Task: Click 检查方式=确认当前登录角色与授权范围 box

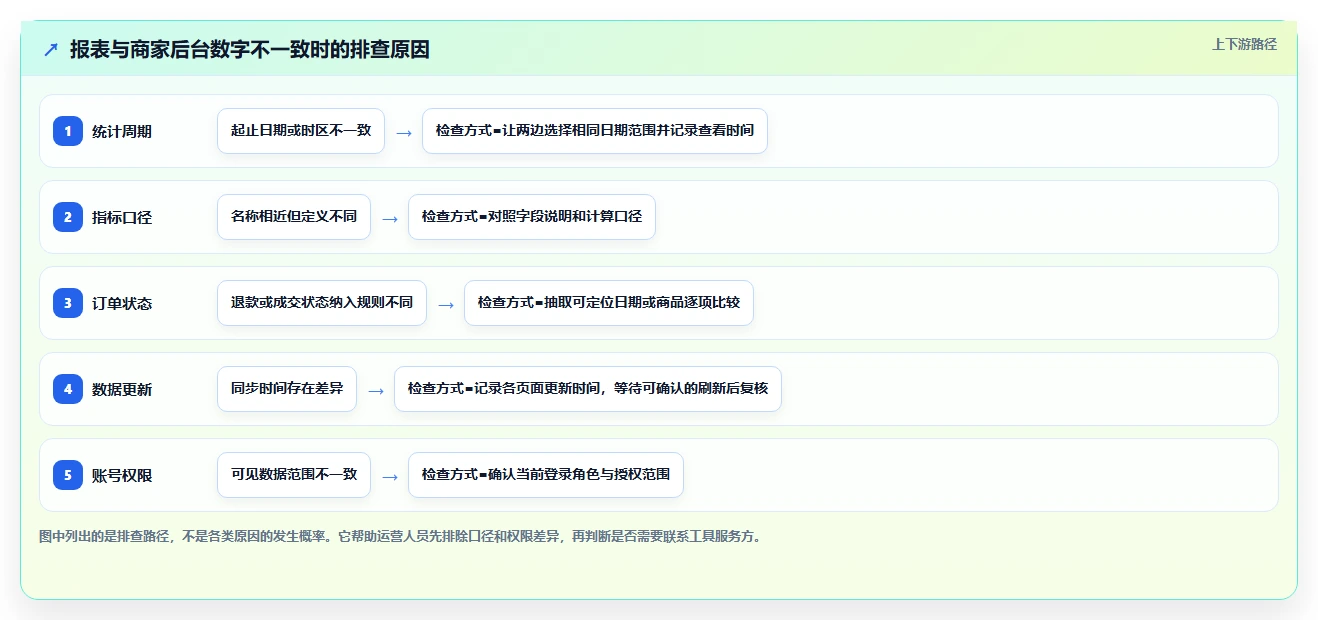Action: click(x=546, y=475)
